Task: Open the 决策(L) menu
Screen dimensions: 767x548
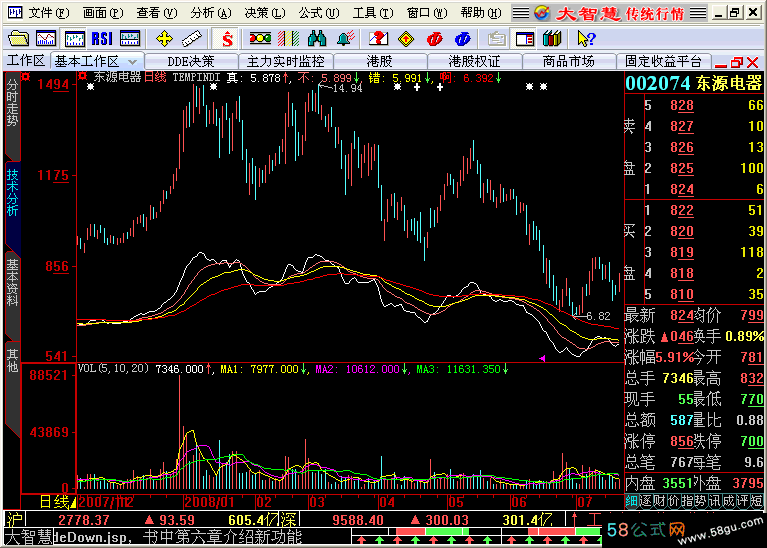Action: [x=265, y=13]
